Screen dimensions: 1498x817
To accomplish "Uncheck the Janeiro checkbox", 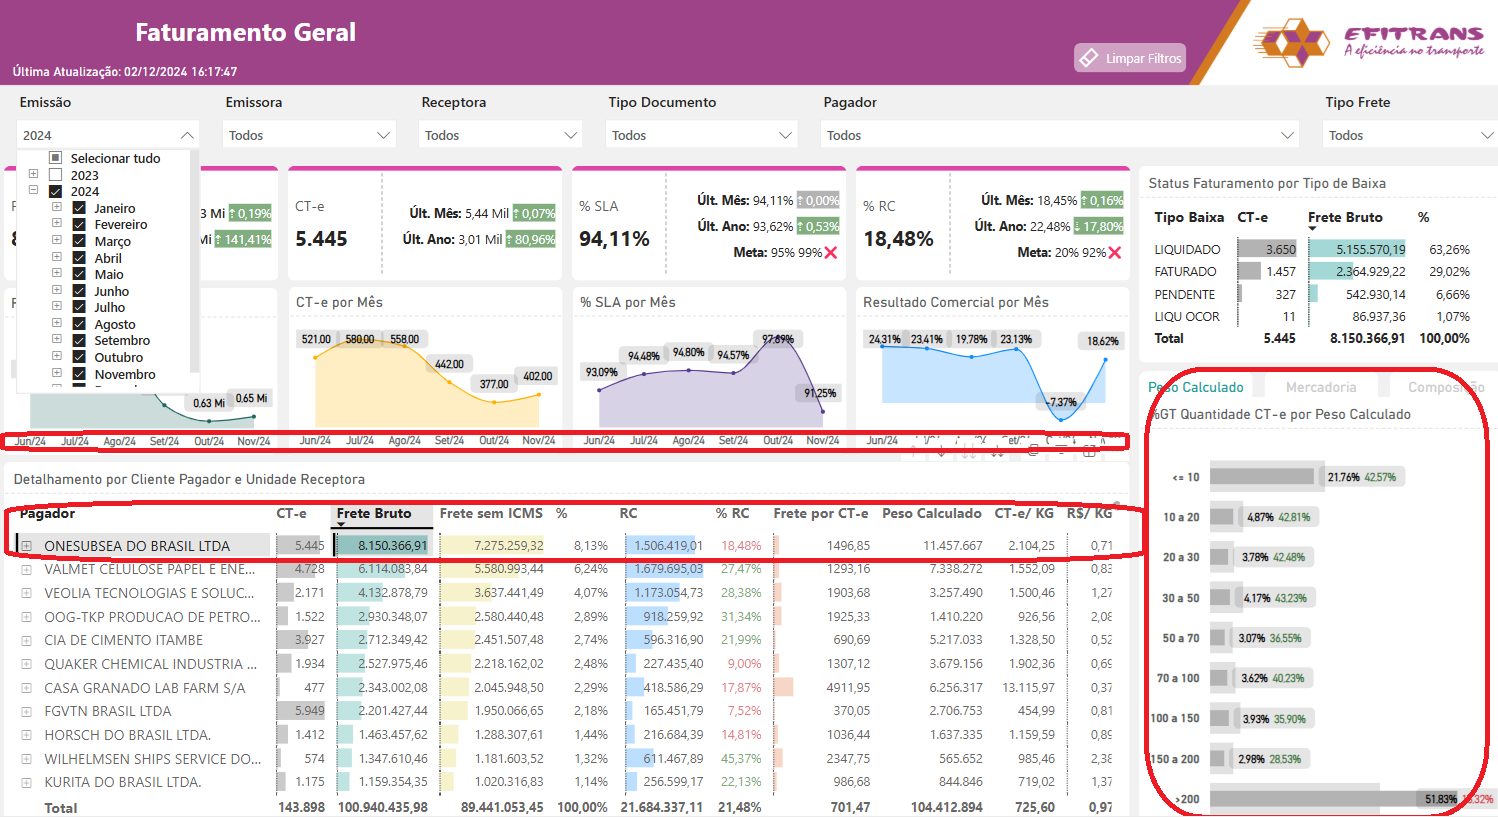I will [79, 208].
